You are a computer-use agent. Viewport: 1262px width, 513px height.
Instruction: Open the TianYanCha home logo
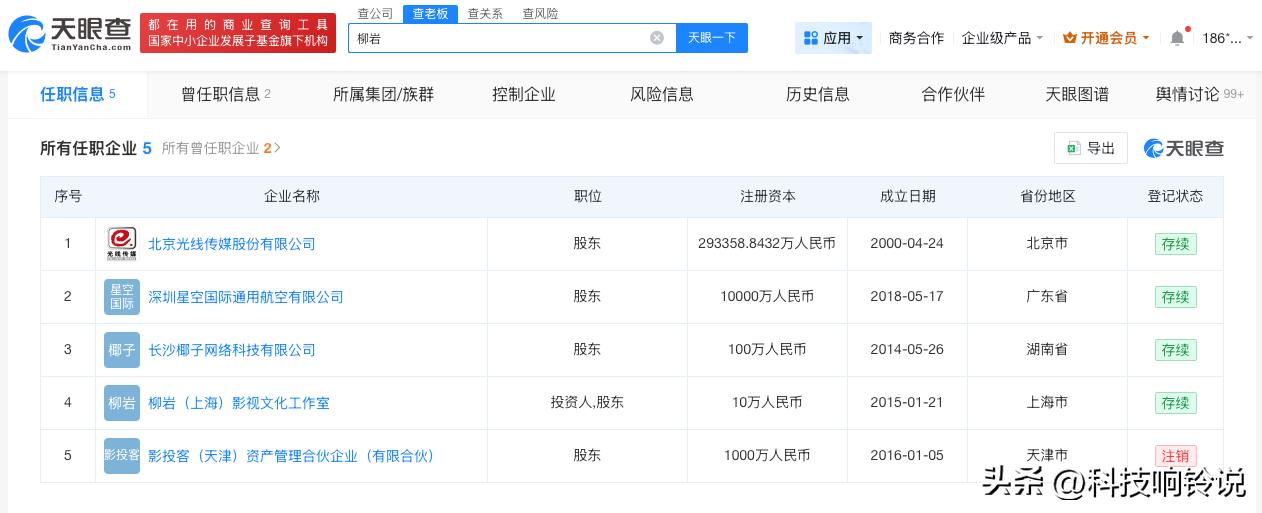click(70, 34)
